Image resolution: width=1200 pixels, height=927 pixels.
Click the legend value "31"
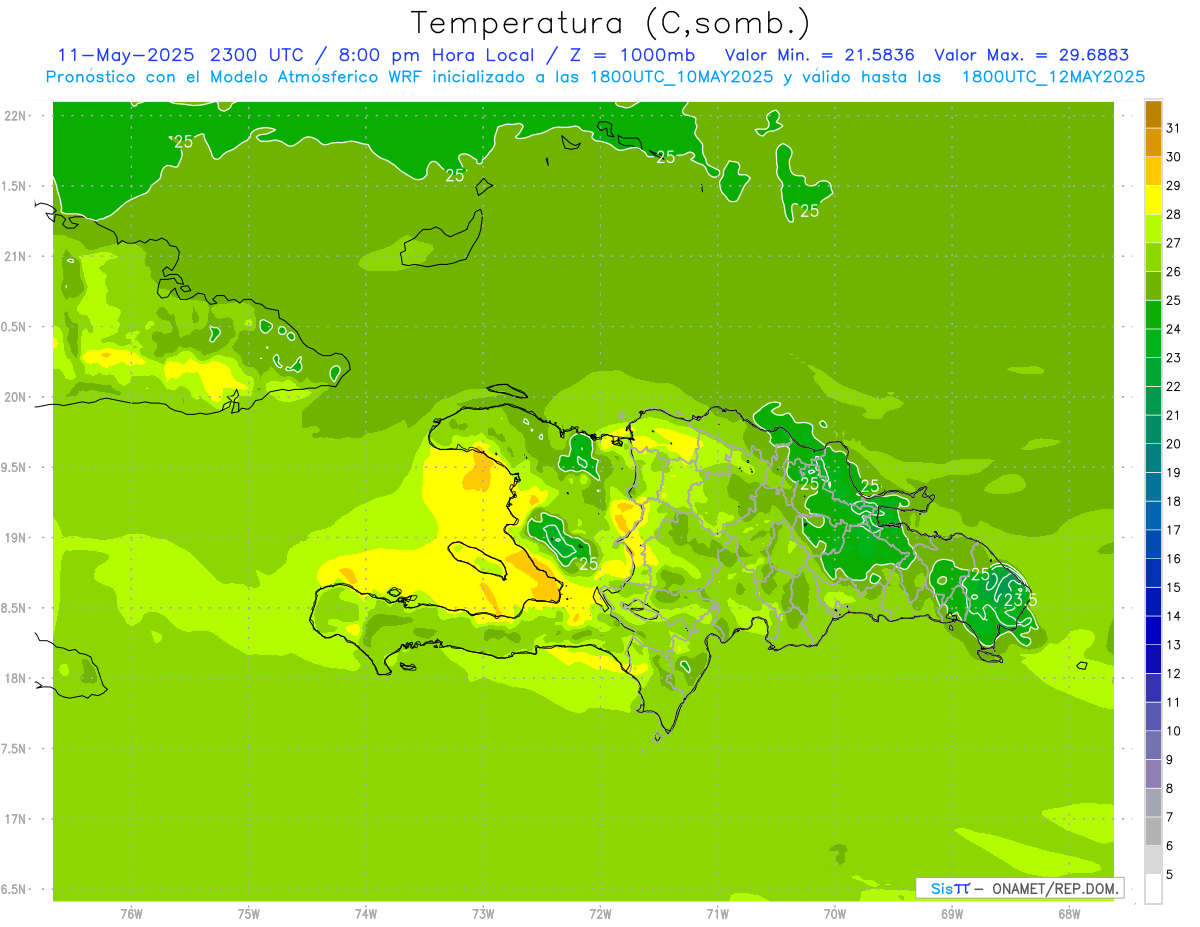[1173, 128]
